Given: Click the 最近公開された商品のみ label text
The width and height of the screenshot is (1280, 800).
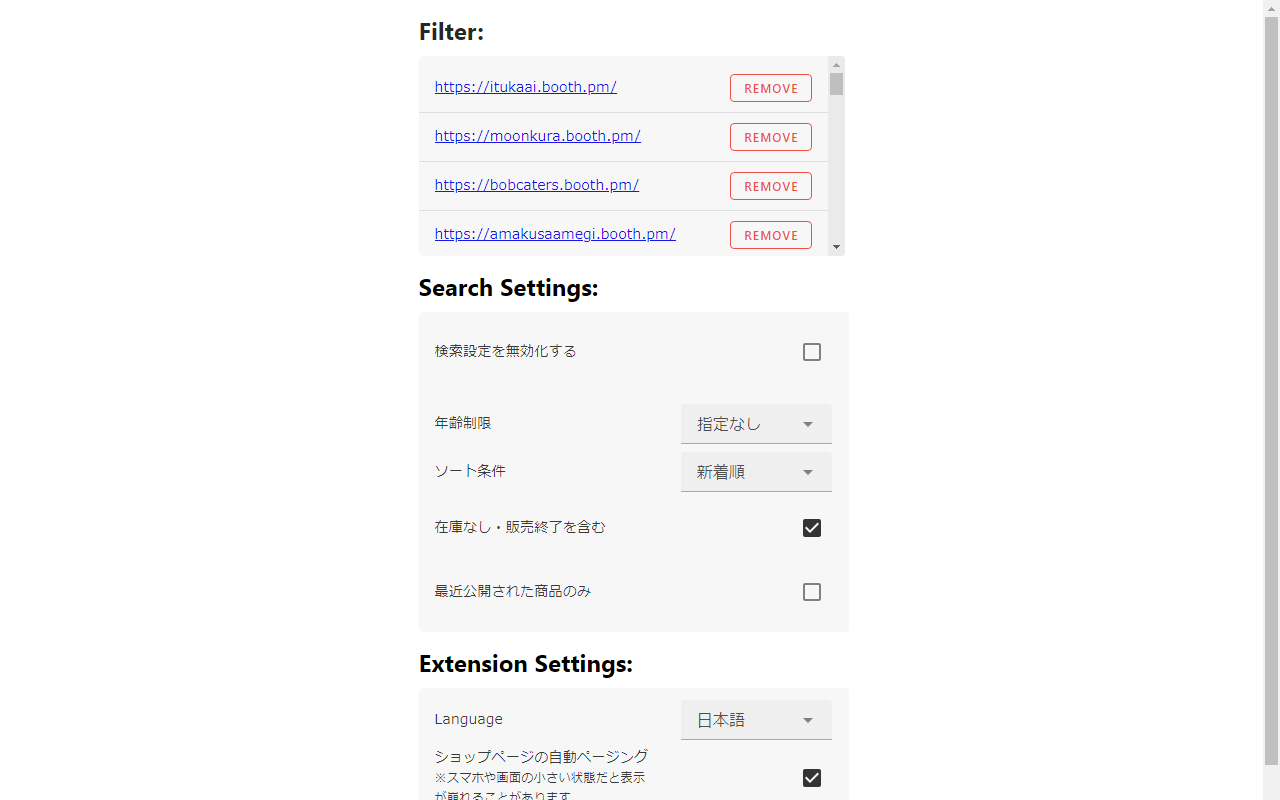Looking at the screenshot, I should click(513, 591).
